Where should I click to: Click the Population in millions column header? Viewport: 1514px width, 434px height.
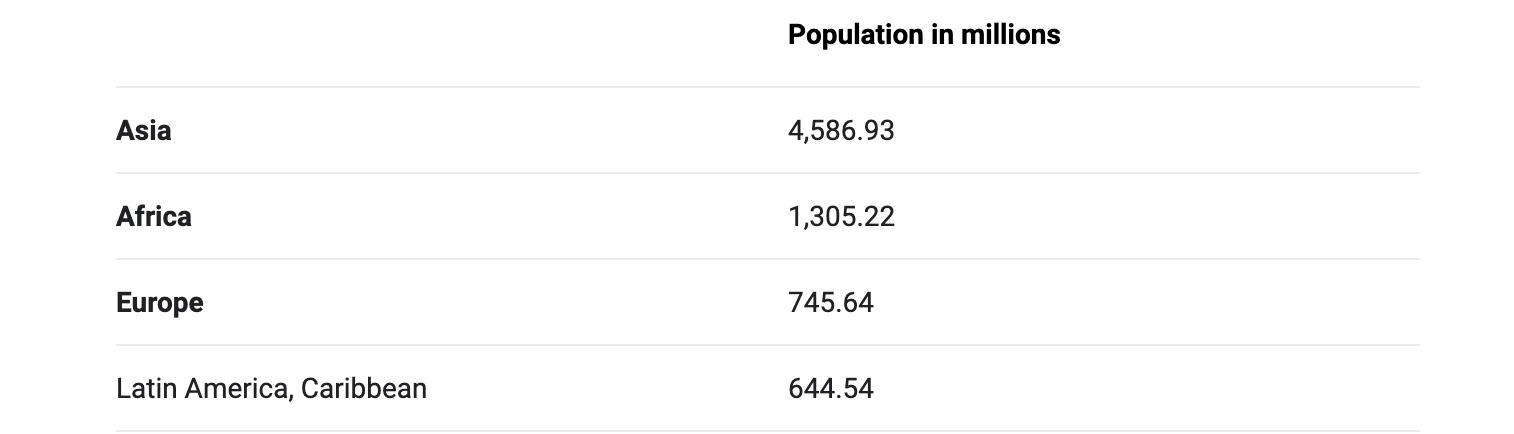pyautogui.click(x=923, y=35)
